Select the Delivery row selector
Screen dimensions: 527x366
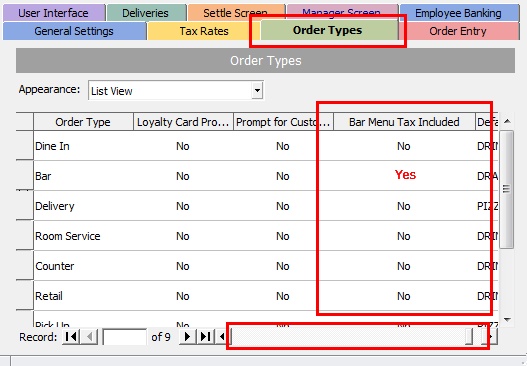pyautogui.click(x=24, y=205)
